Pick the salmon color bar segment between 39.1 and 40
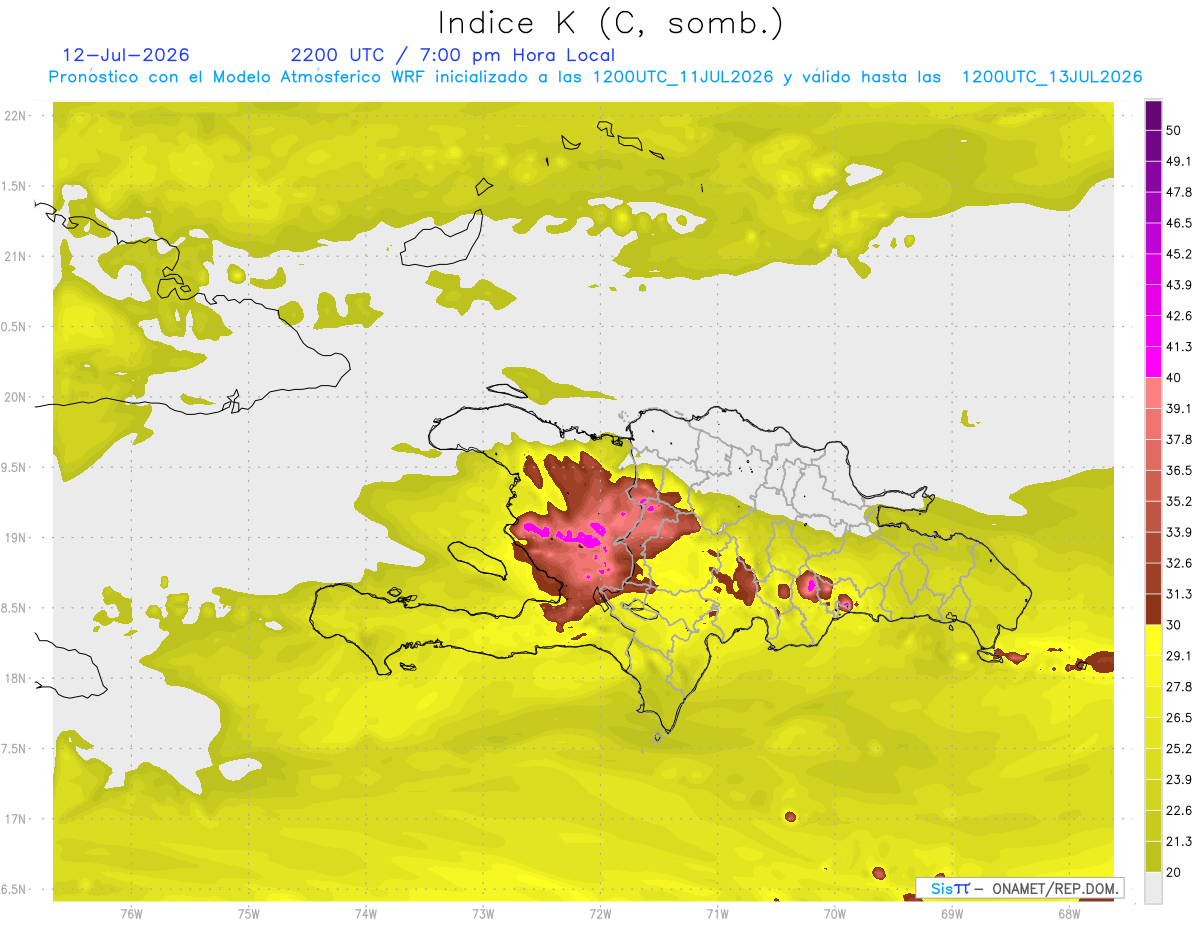 (1153, 393)
